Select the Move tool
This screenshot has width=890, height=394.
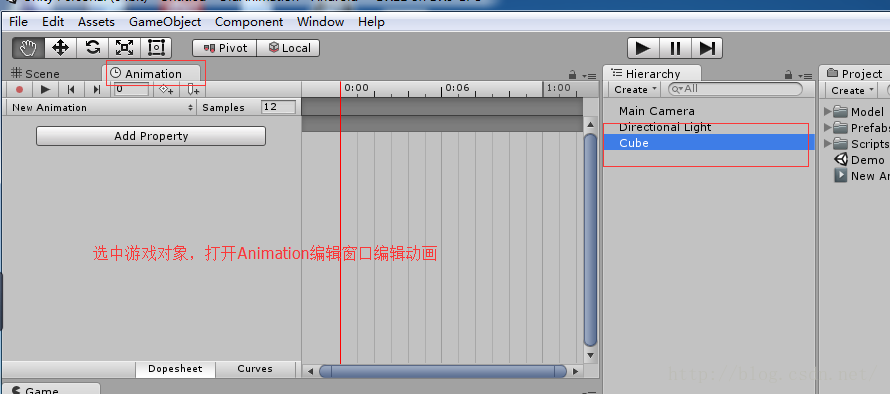(60, 48)
